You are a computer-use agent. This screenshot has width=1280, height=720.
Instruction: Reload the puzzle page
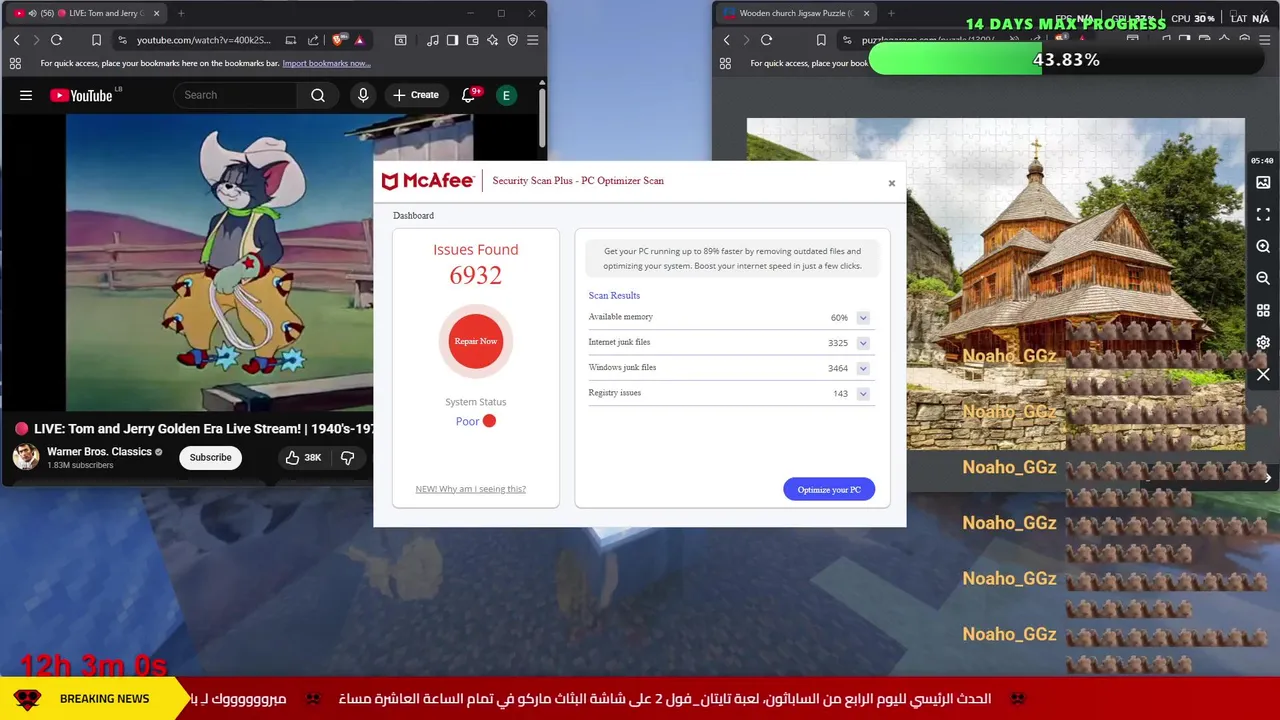tap(766, 40)
